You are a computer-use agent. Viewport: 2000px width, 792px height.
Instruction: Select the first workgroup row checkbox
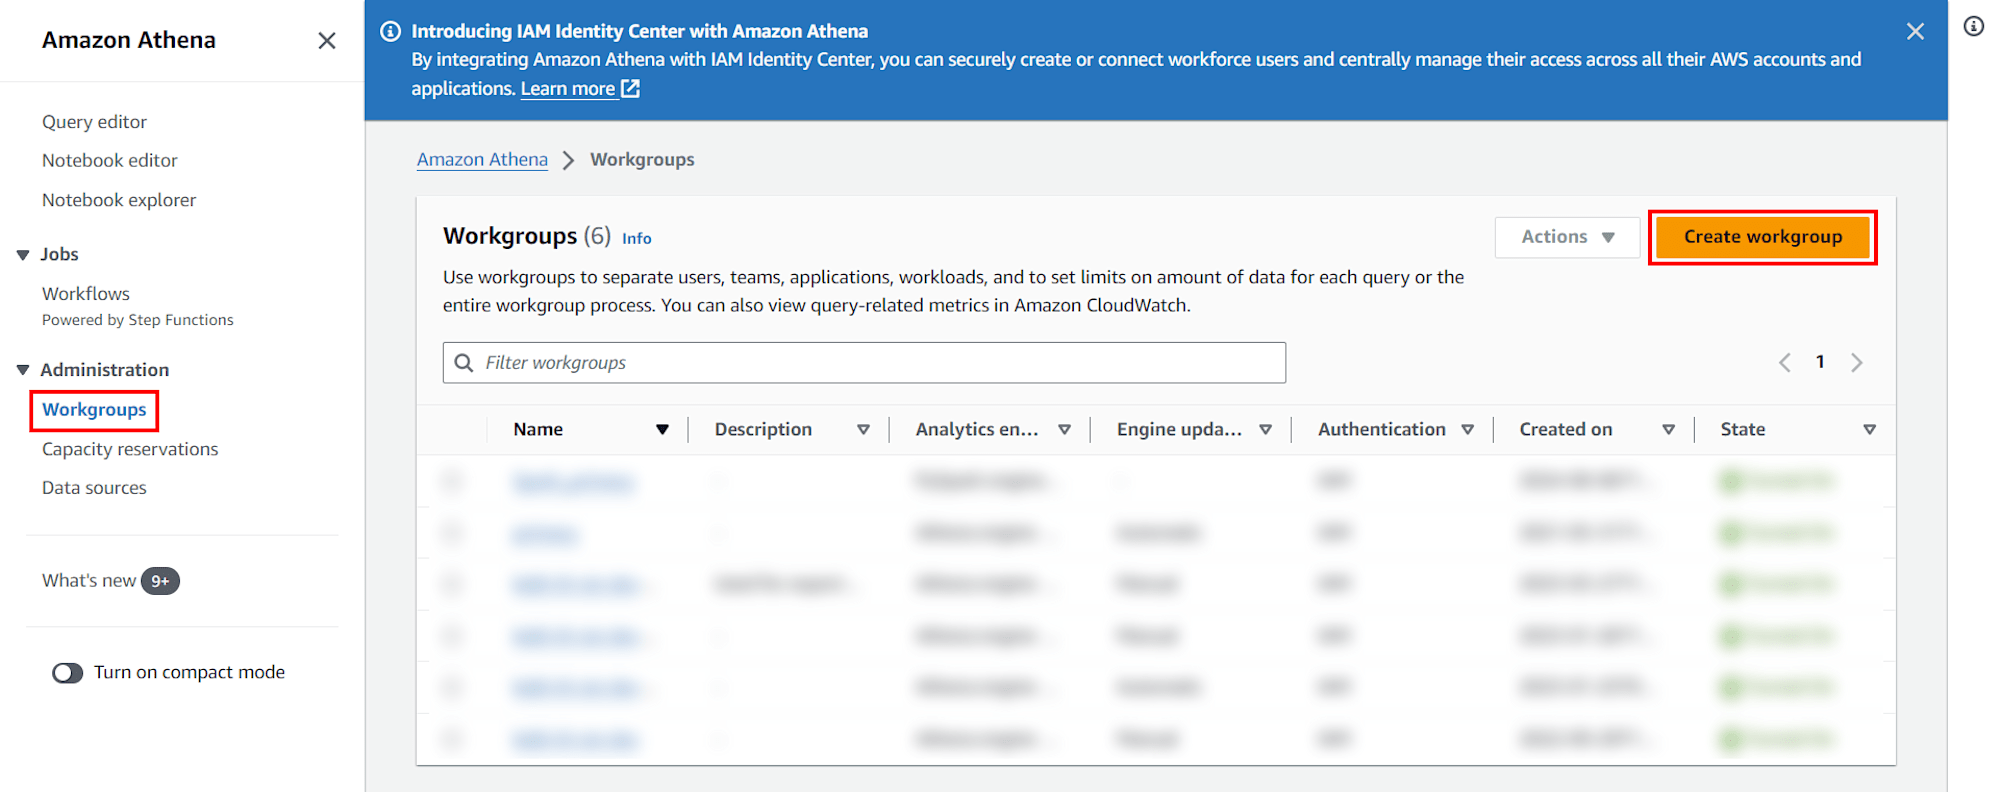click(453, 481)
